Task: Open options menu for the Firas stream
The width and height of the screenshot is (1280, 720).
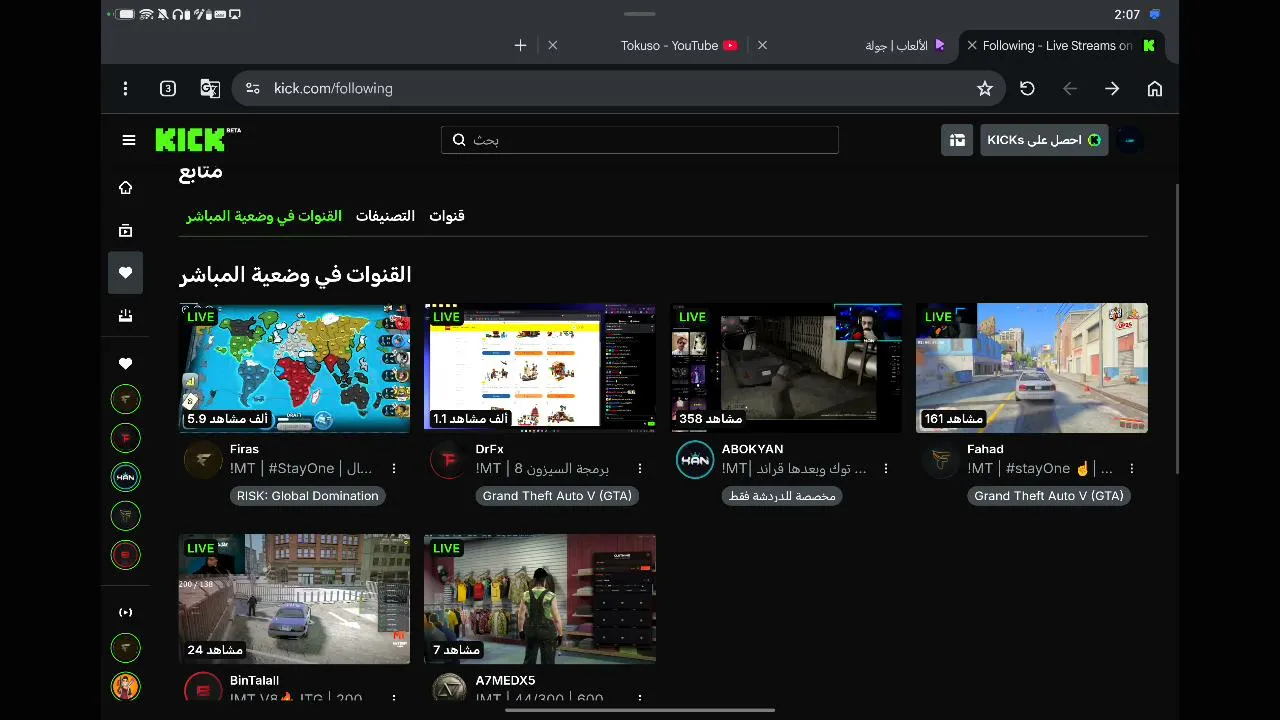Action: point(394,468)
